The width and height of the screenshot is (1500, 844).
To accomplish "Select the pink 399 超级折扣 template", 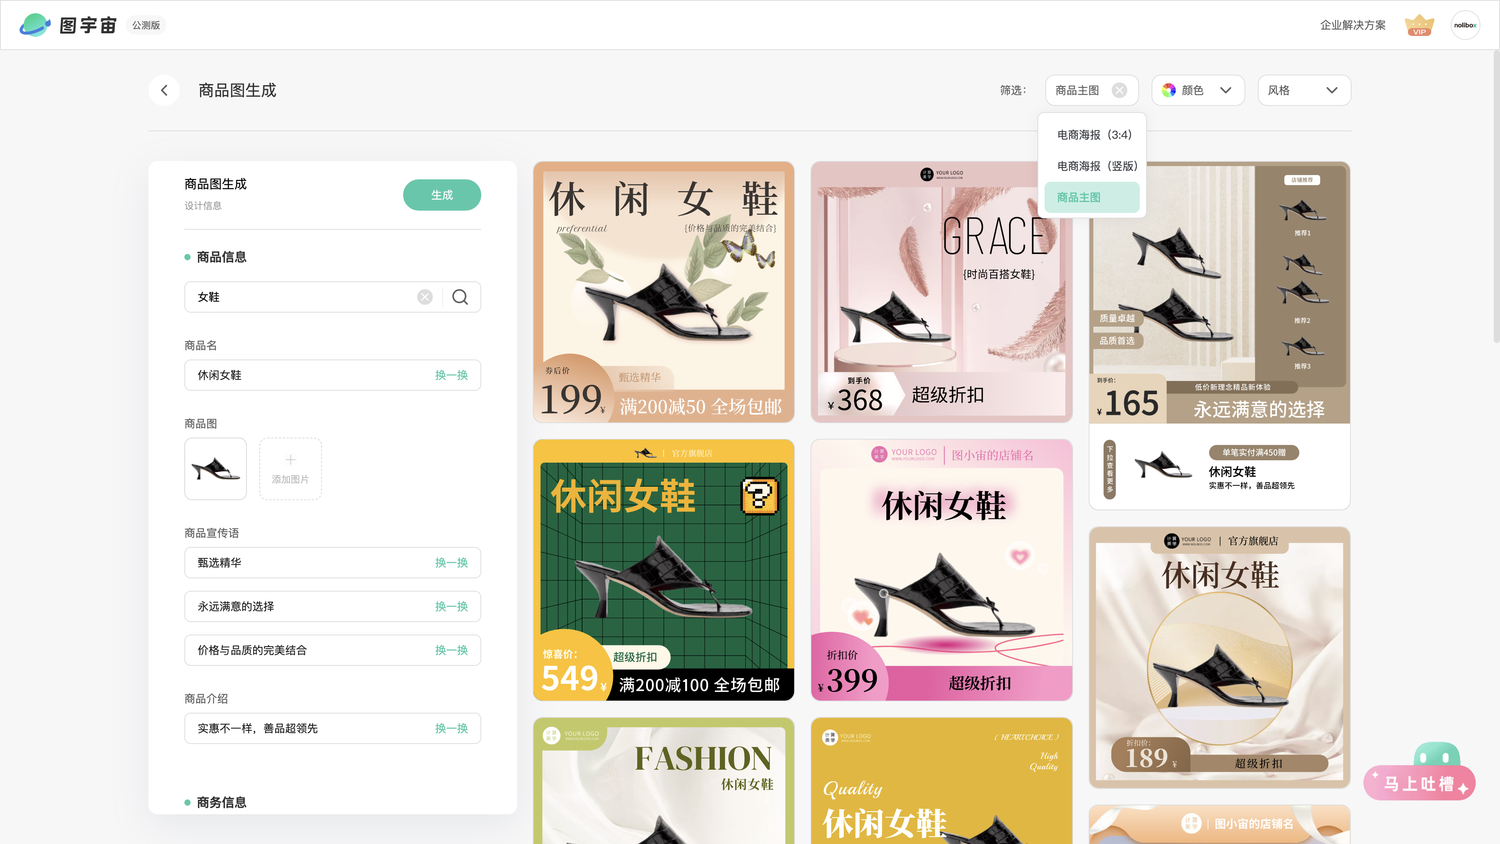I will tap(941, 570).
